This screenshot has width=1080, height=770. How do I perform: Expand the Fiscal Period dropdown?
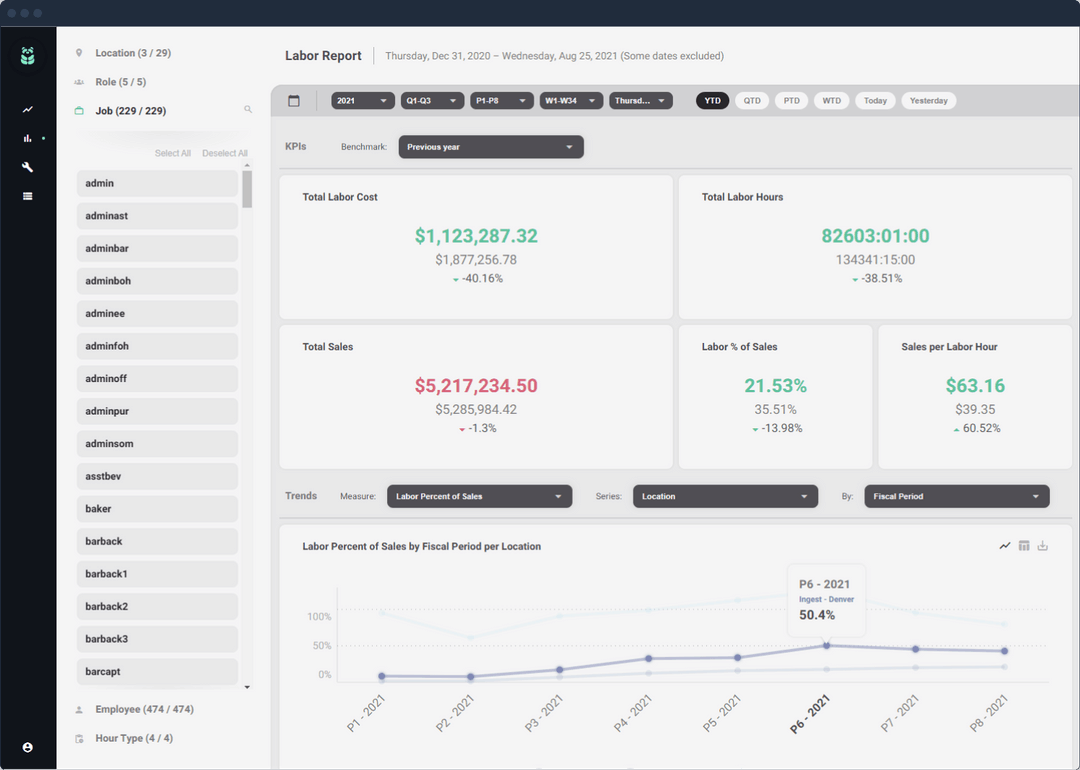tap(956, 496)
